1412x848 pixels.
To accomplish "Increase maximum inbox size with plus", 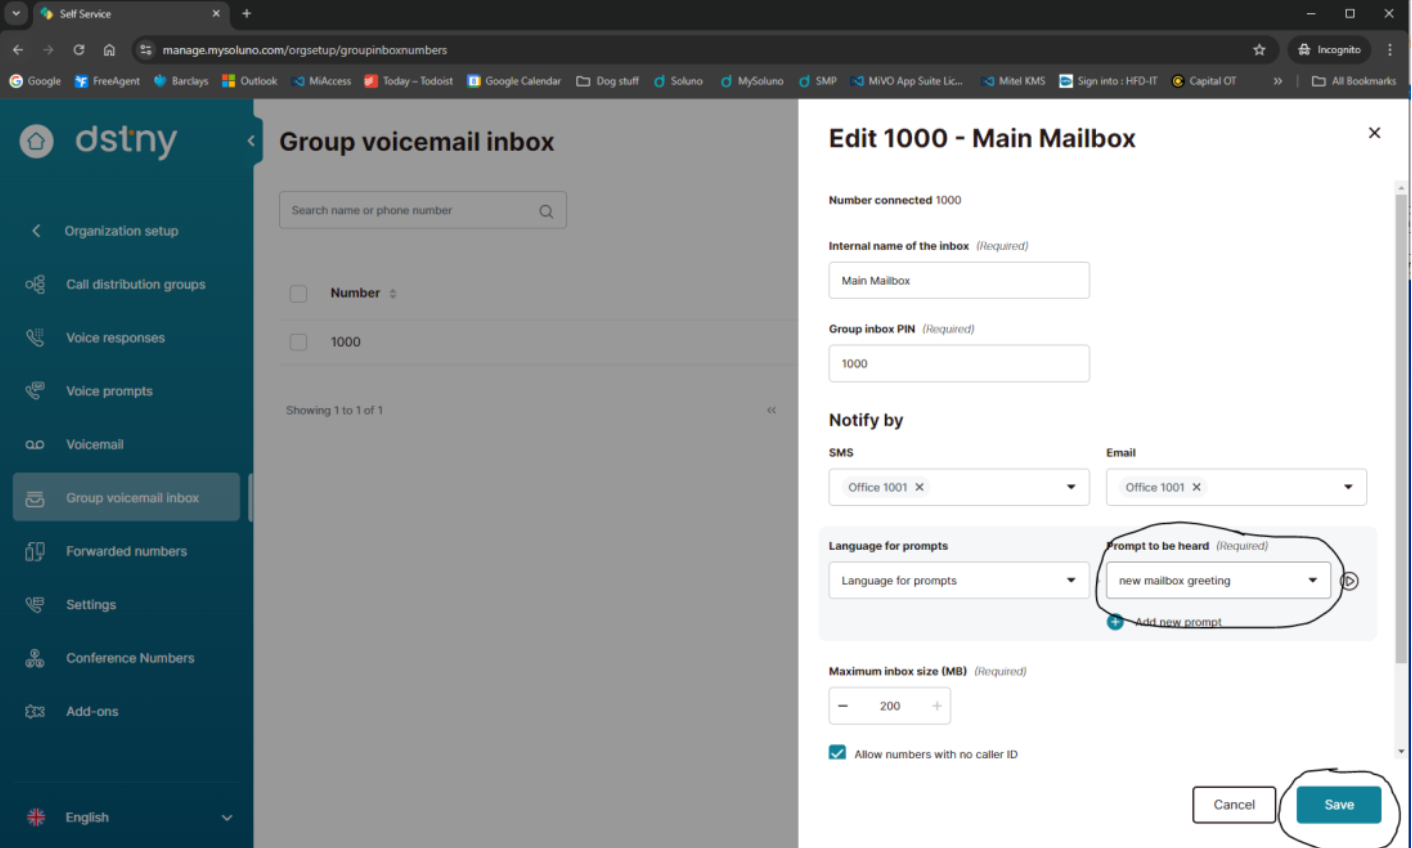I will [x=937, y=706].
